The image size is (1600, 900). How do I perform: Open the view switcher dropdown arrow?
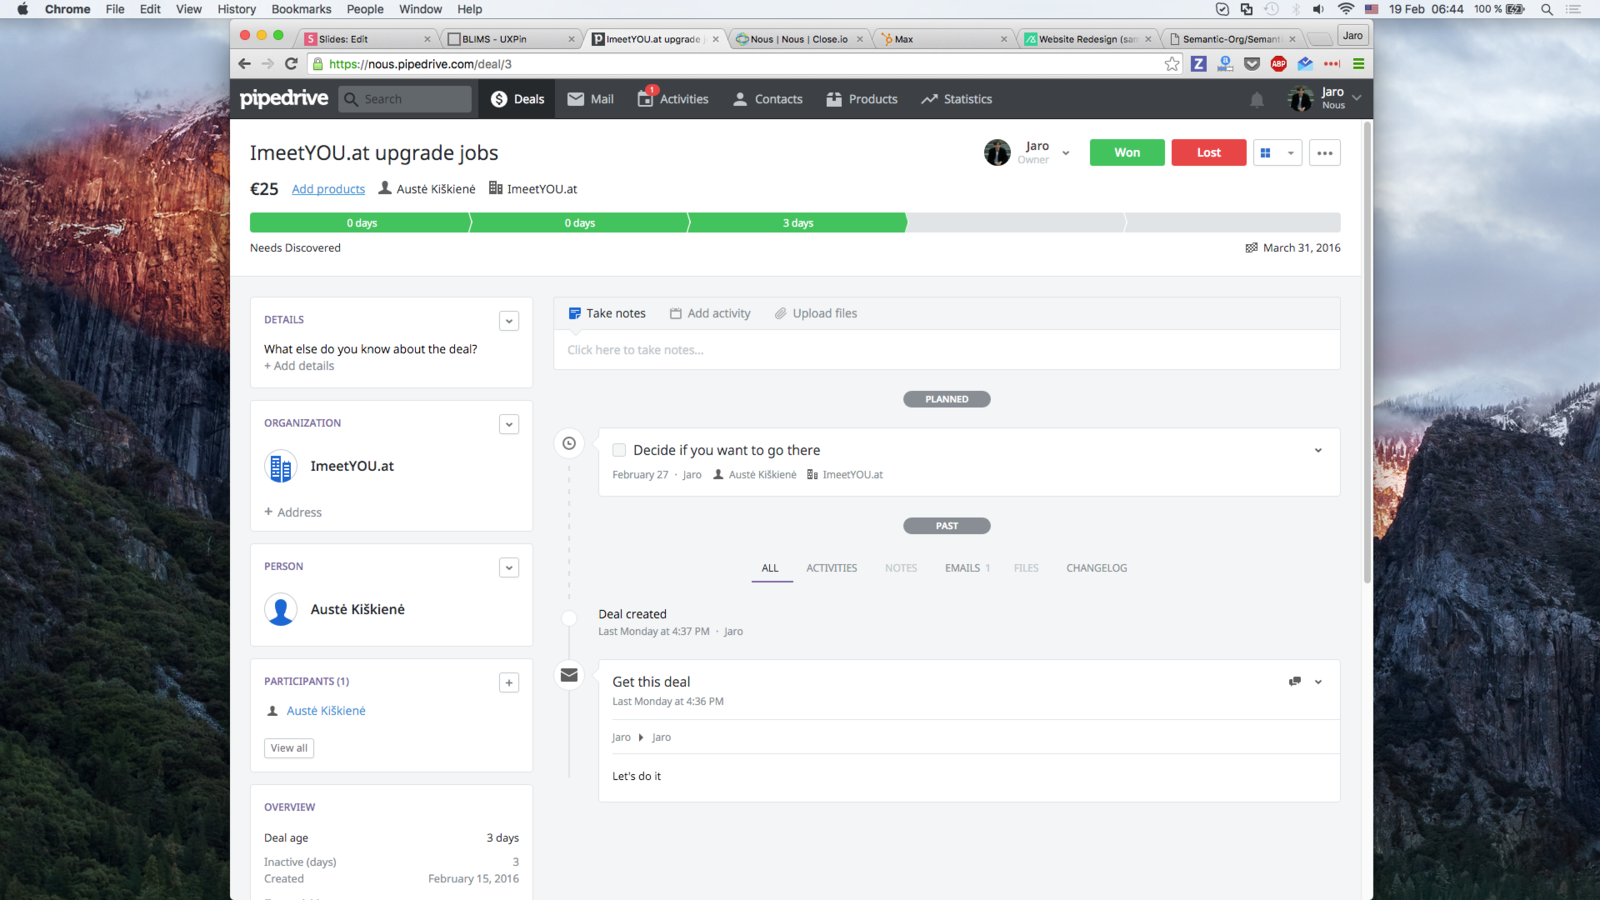(x=1291, y=153)
